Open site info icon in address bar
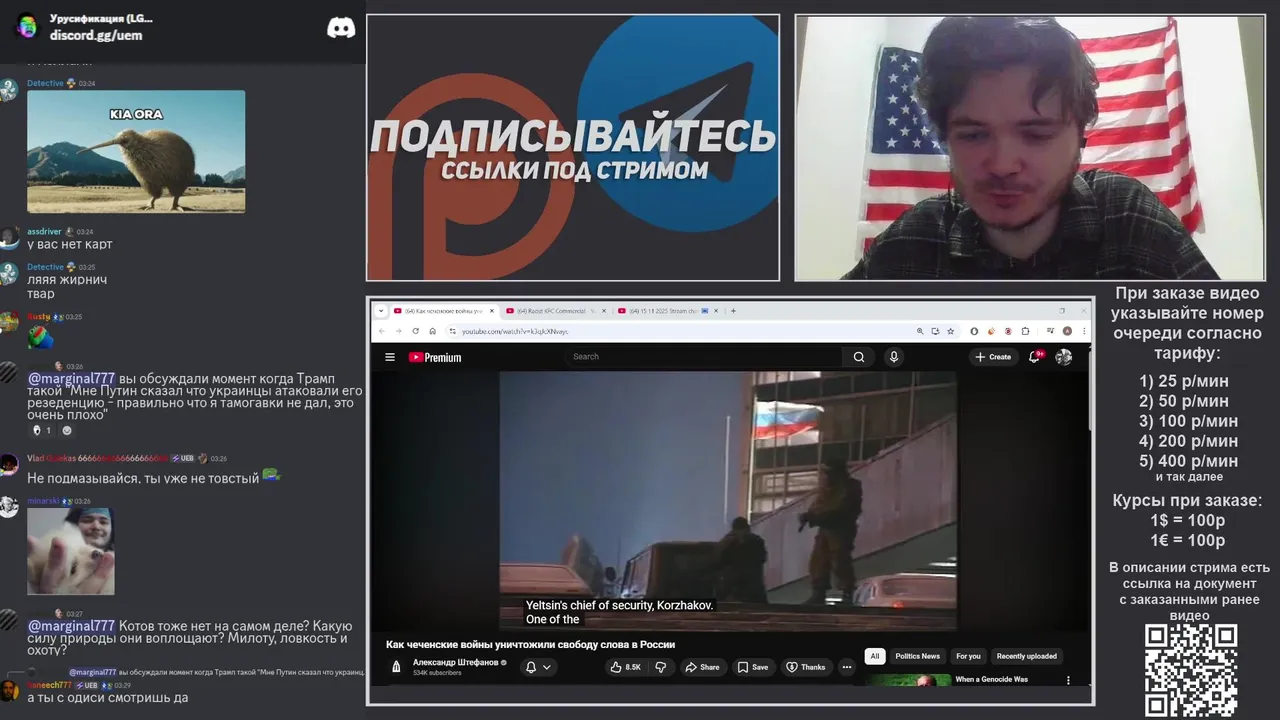Image resolution: width=1280 pixels, height=720 pixels. (x=452, y=331)
